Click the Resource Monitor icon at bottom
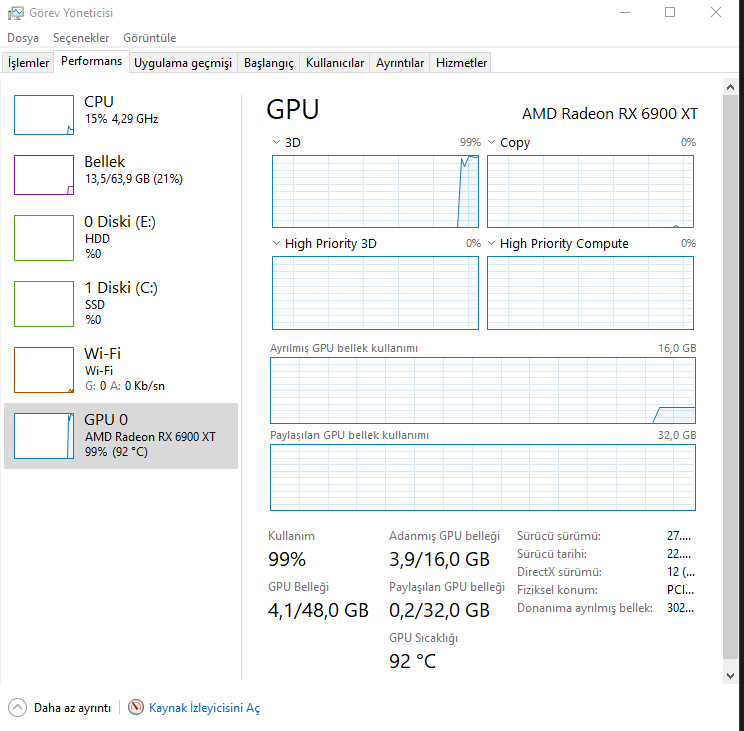This screenshot has height=731, width=744. 136,707
